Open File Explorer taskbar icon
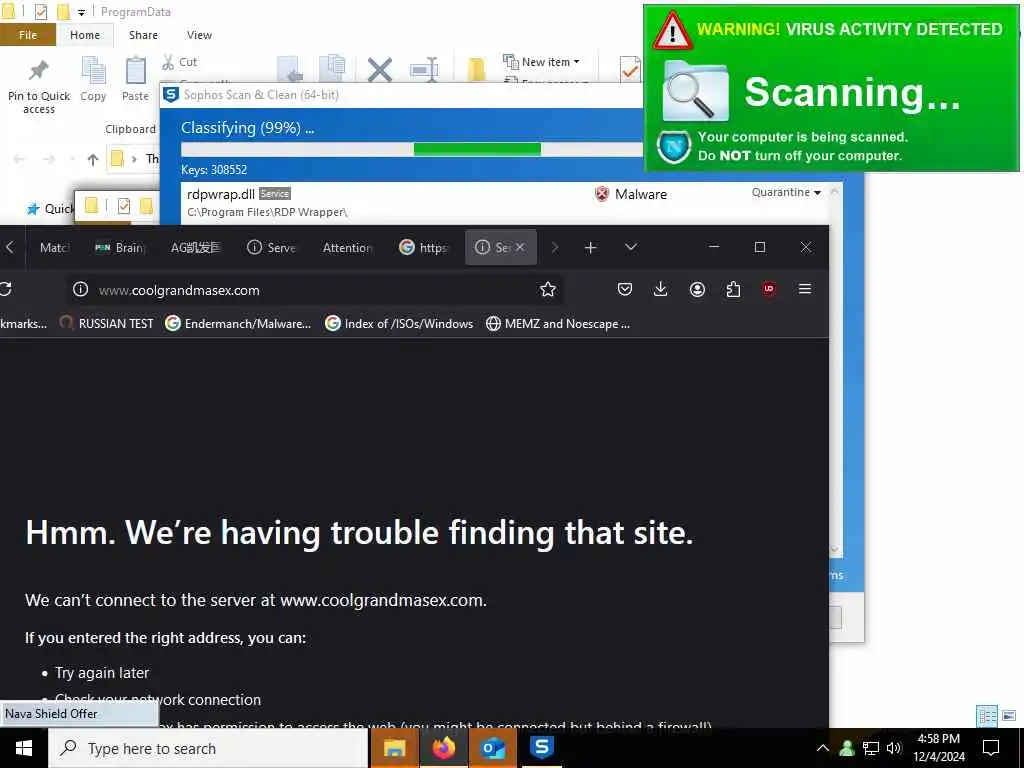Viewport: 1024px width, 768px height. [394, 748]
